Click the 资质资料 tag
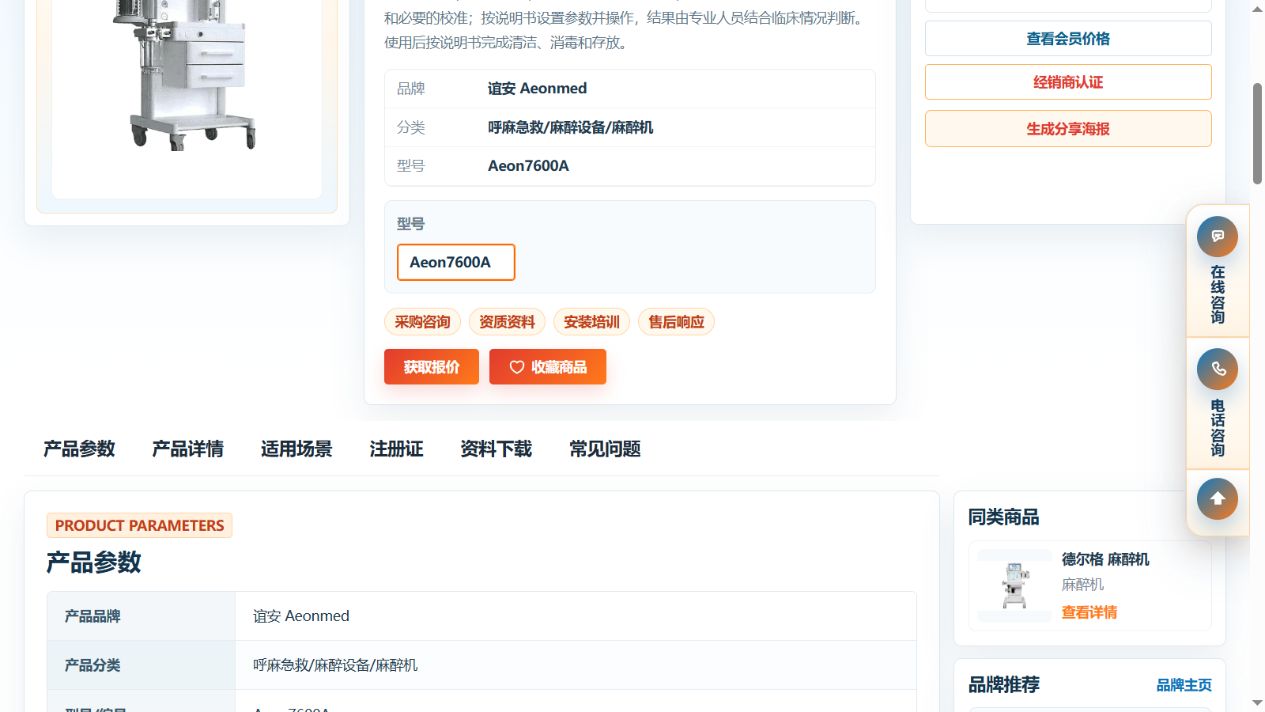Image resolution: width=1265 pixels, height=712 pixels. pos(507,322)
